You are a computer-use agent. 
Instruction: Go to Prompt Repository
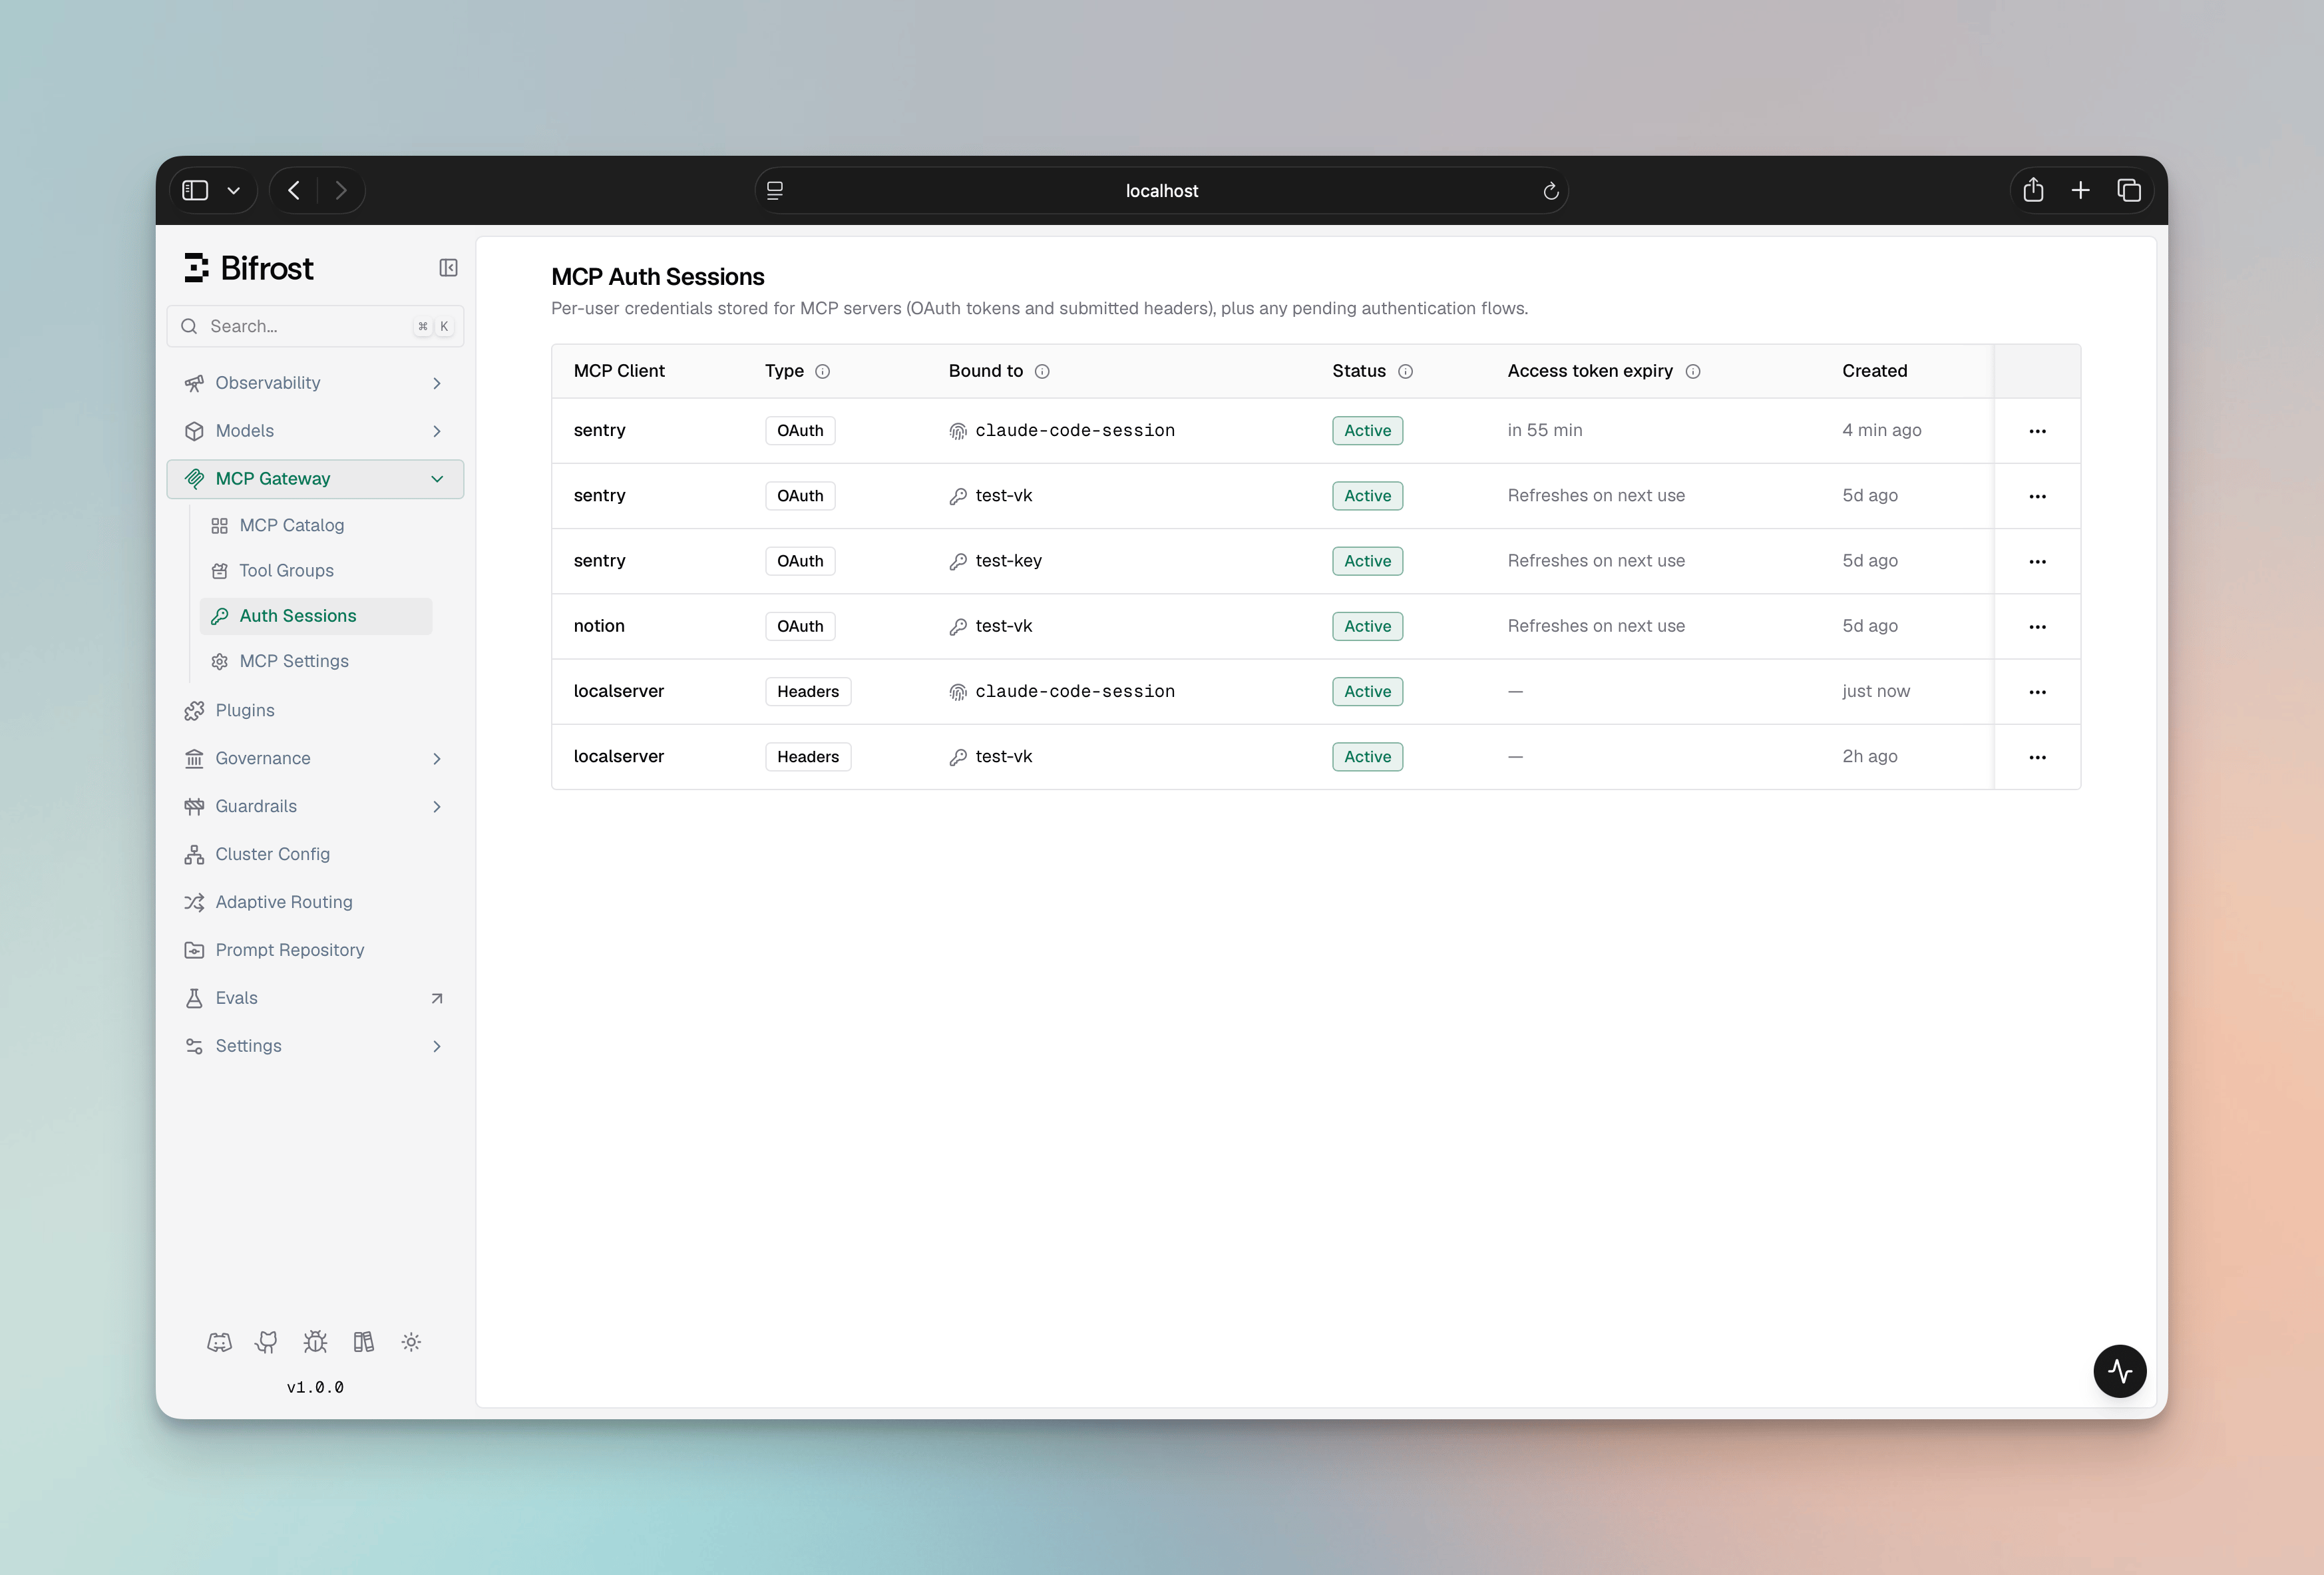(x=315, y=950)
